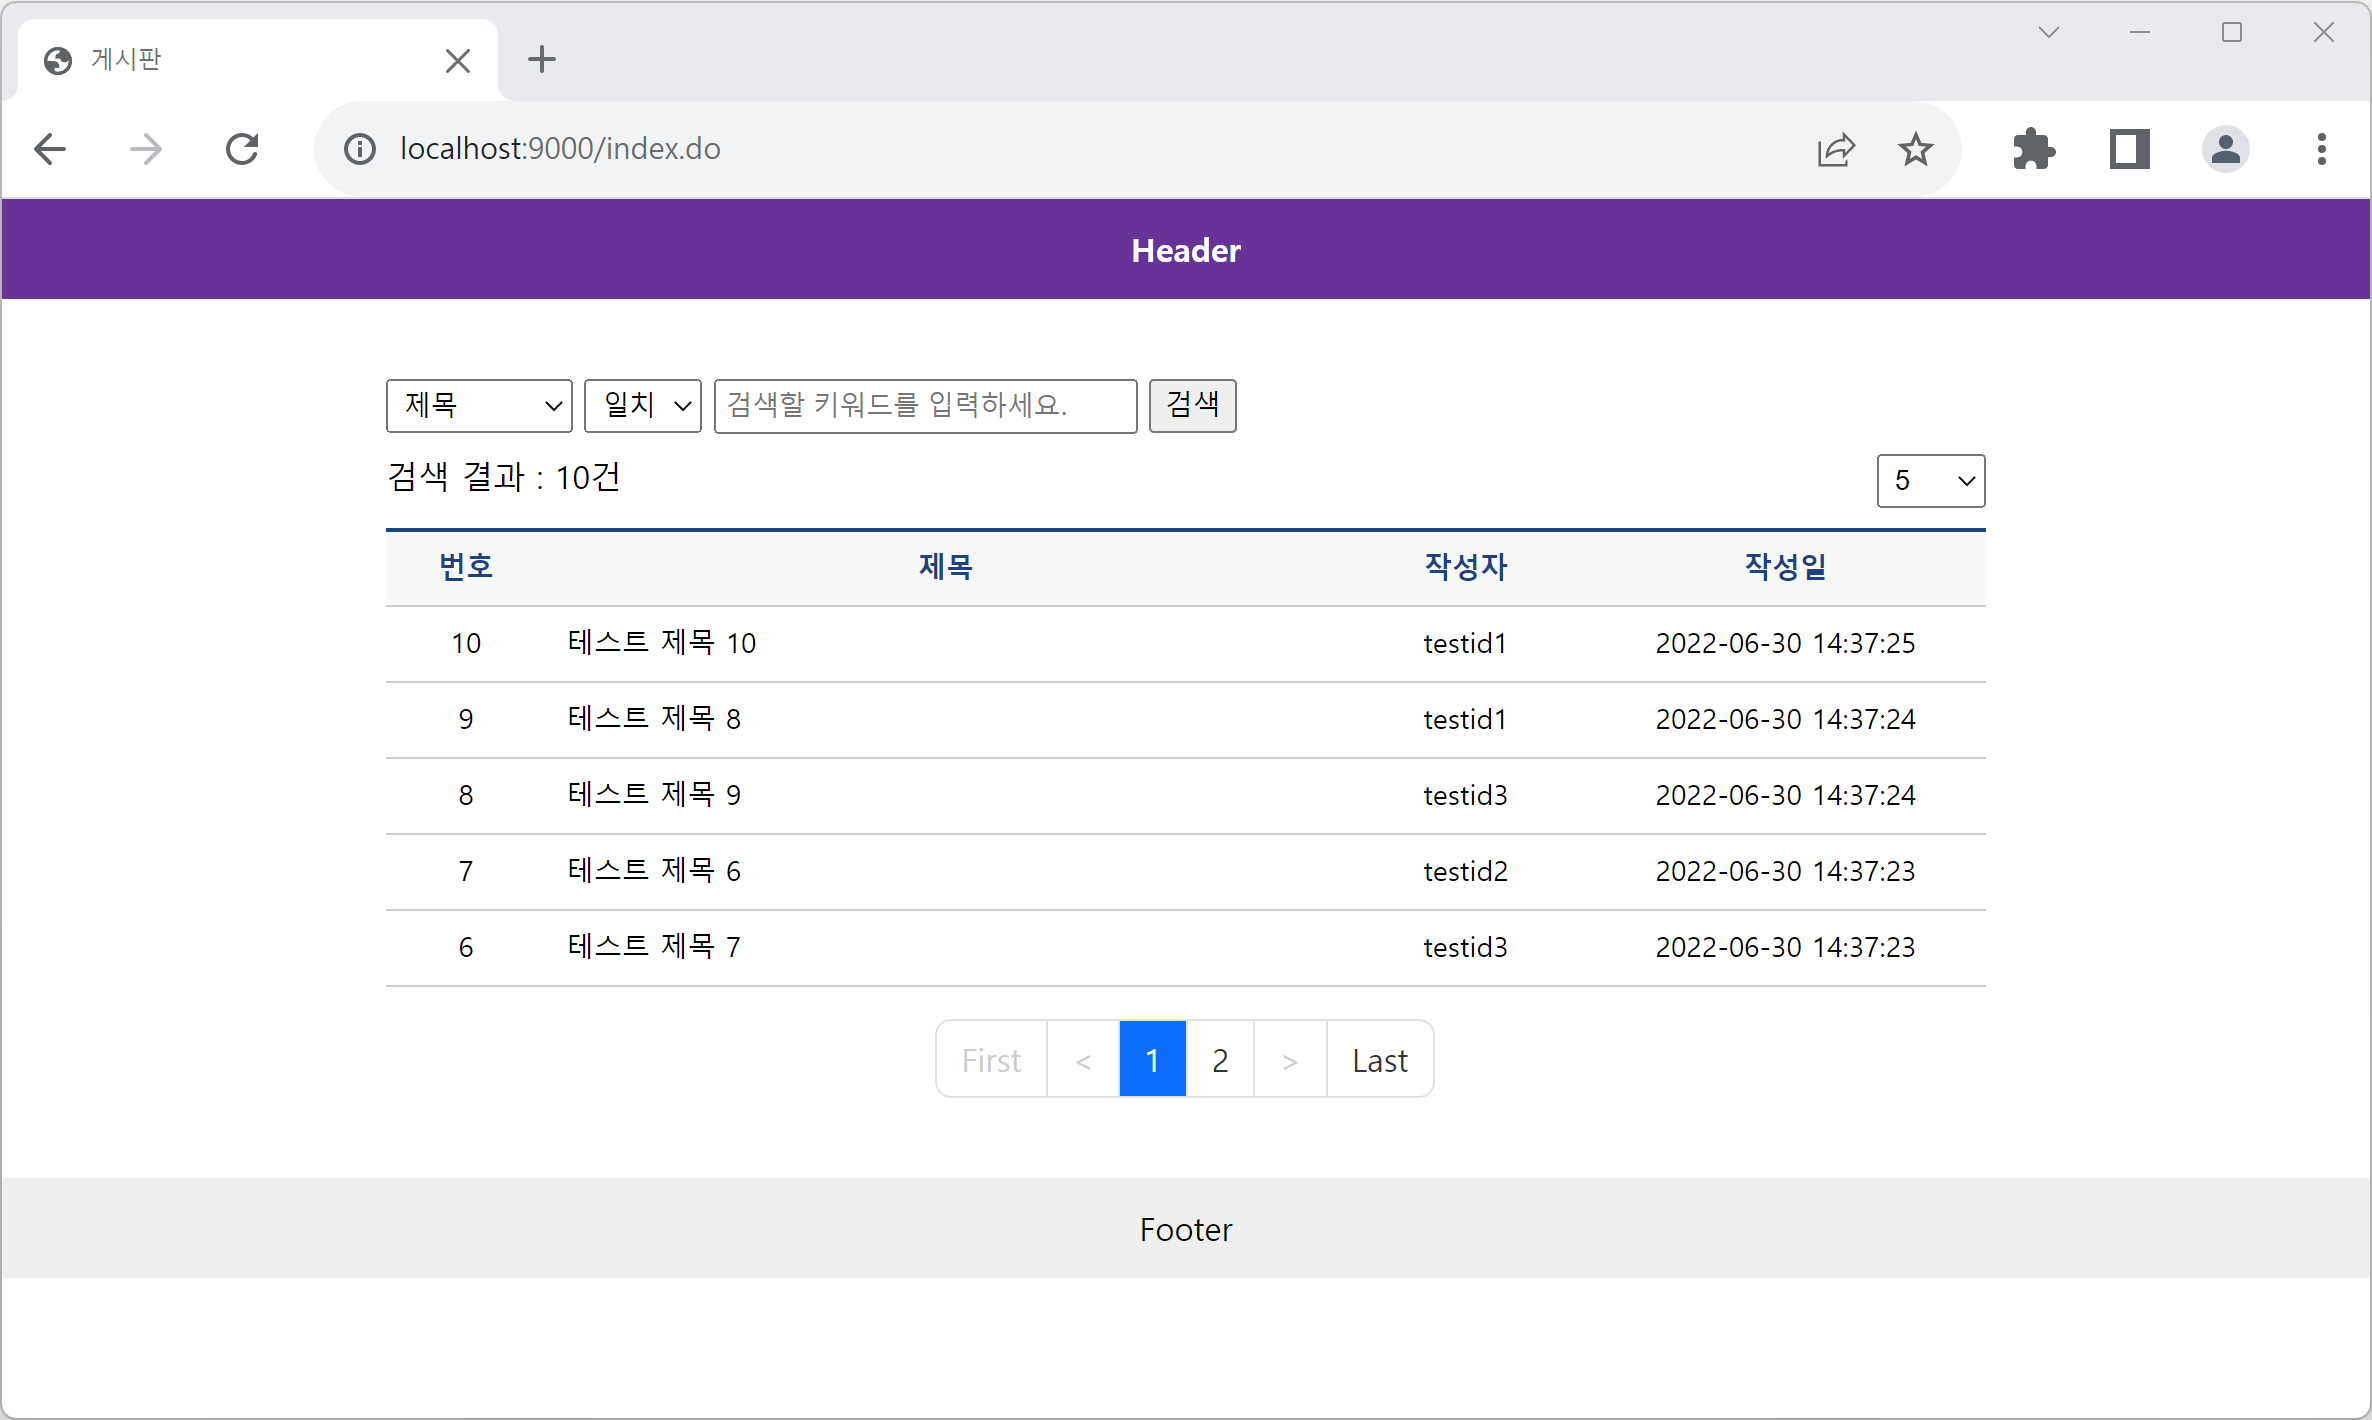Bookmark this page with star icon

pos(1915,150)
